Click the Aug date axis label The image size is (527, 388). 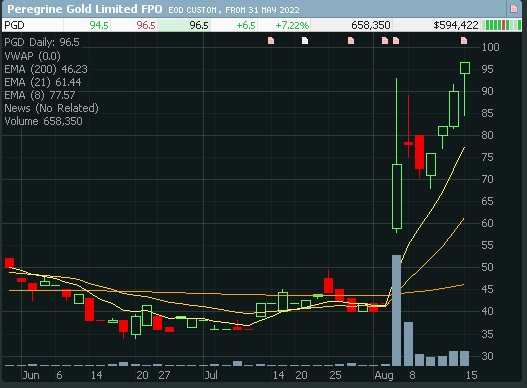[x=384, y=376]
